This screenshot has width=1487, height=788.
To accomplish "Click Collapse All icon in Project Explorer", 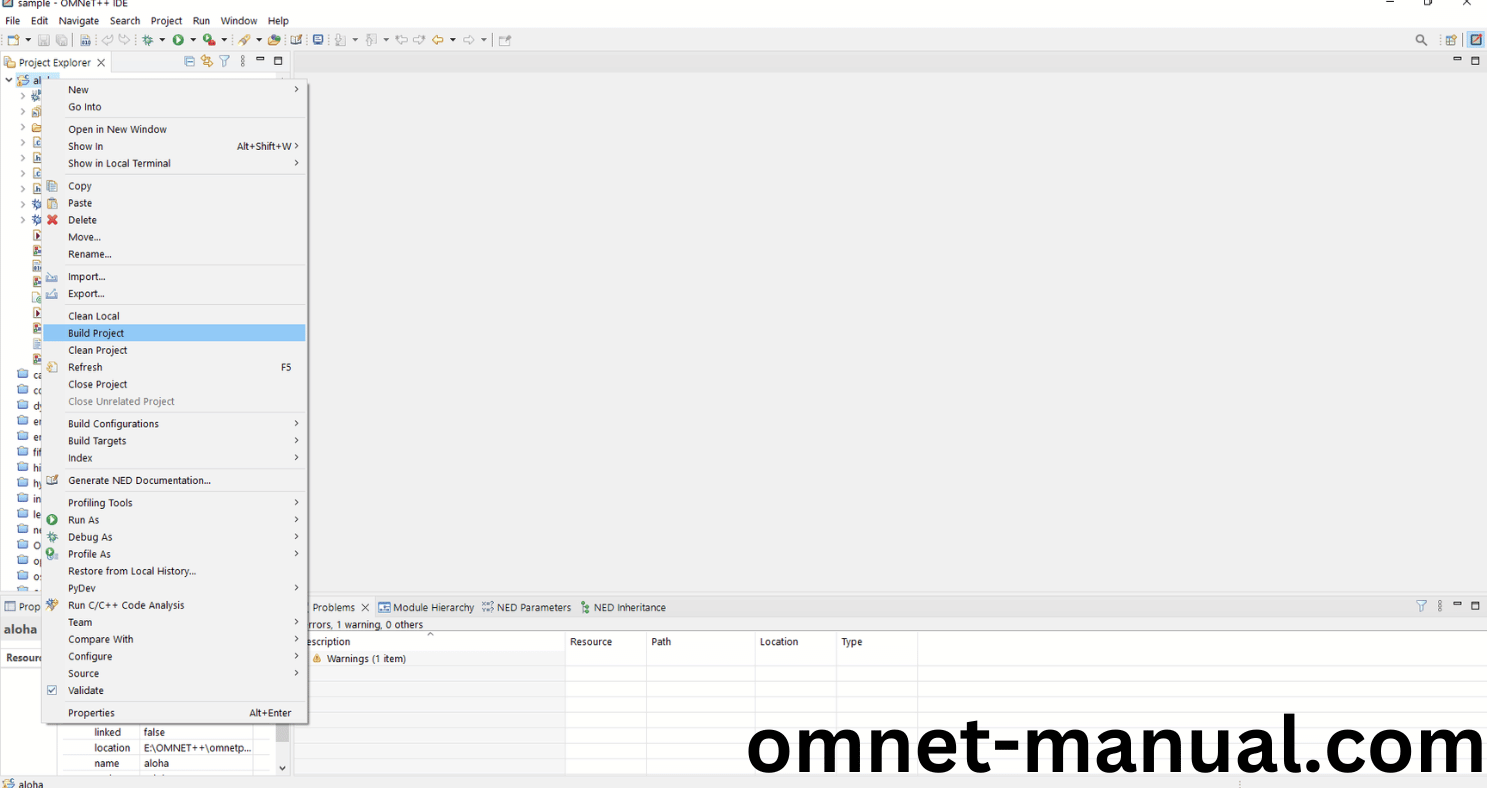I will click(x=190, y=62).
